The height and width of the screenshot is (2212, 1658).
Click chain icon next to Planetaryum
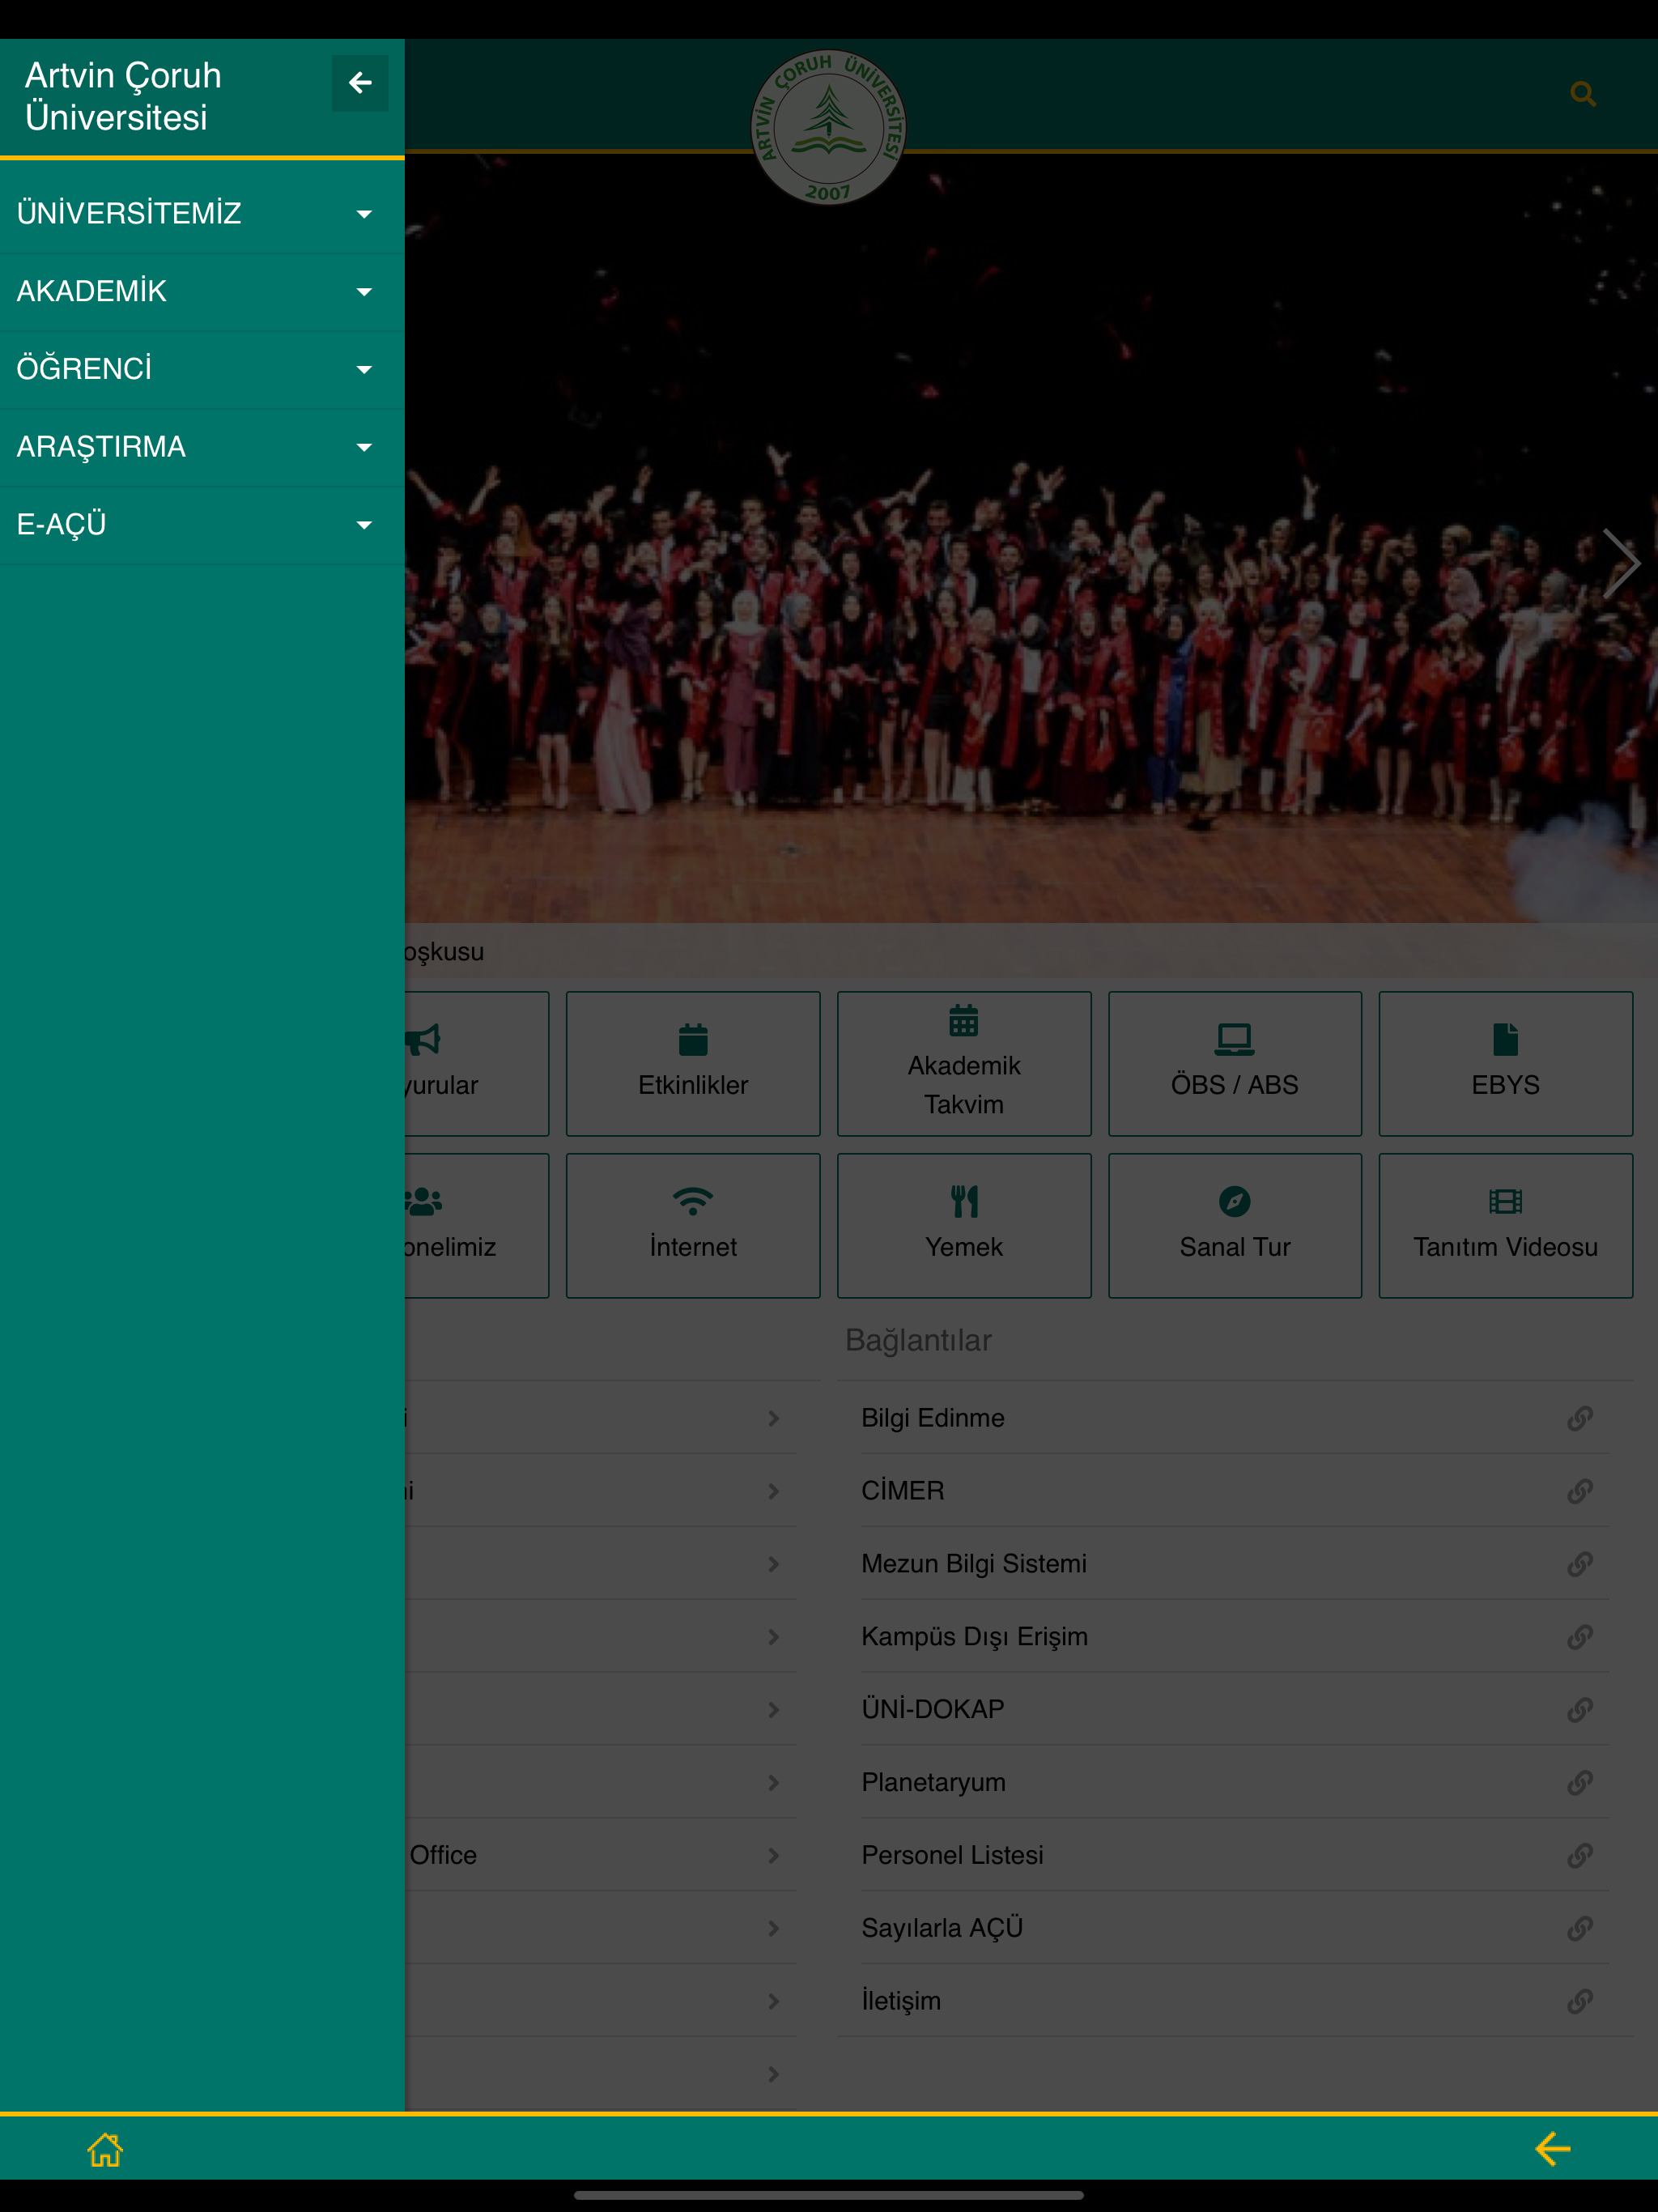[x=1580, y=1783]
